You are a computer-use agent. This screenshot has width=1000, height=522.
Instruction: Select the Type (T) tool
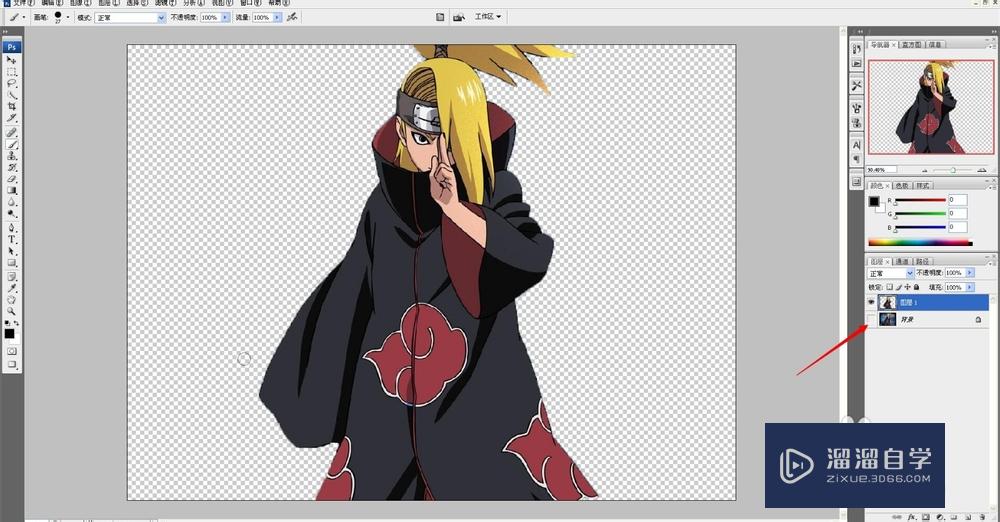coord(12,240)
